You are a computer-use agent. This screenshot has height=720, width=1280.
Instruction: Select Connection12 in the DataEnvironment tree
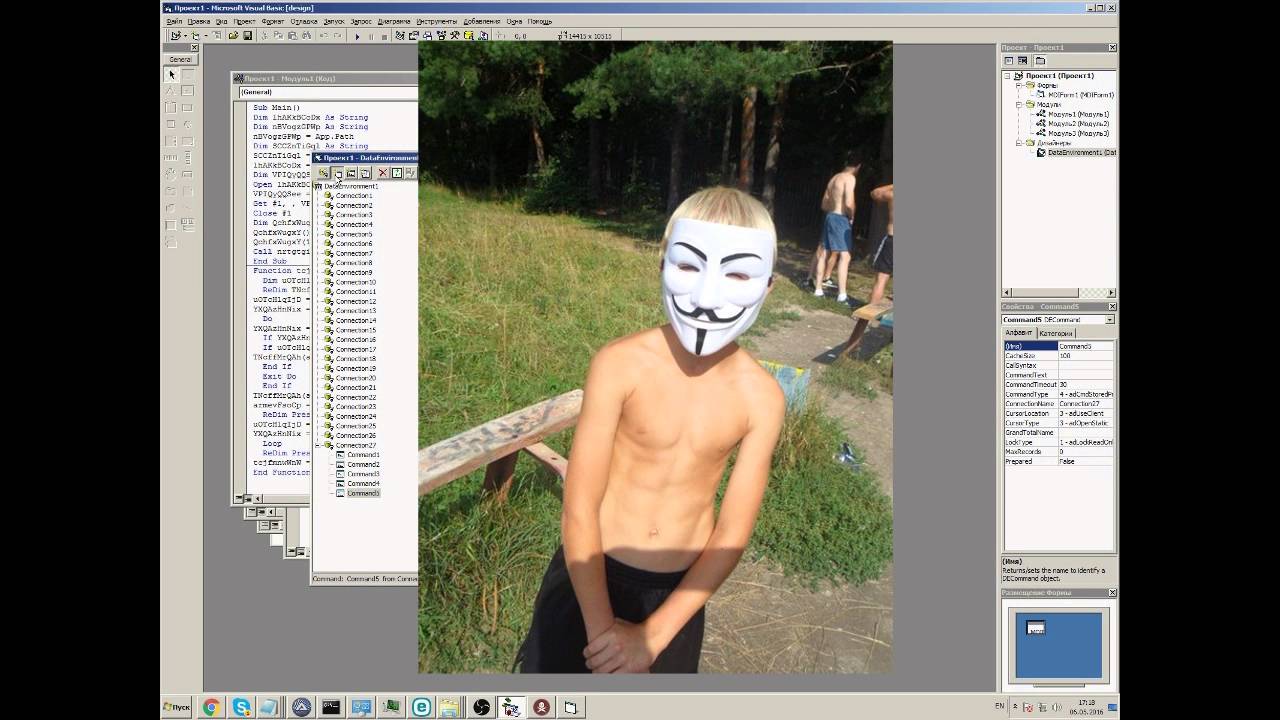coord(356,301)
